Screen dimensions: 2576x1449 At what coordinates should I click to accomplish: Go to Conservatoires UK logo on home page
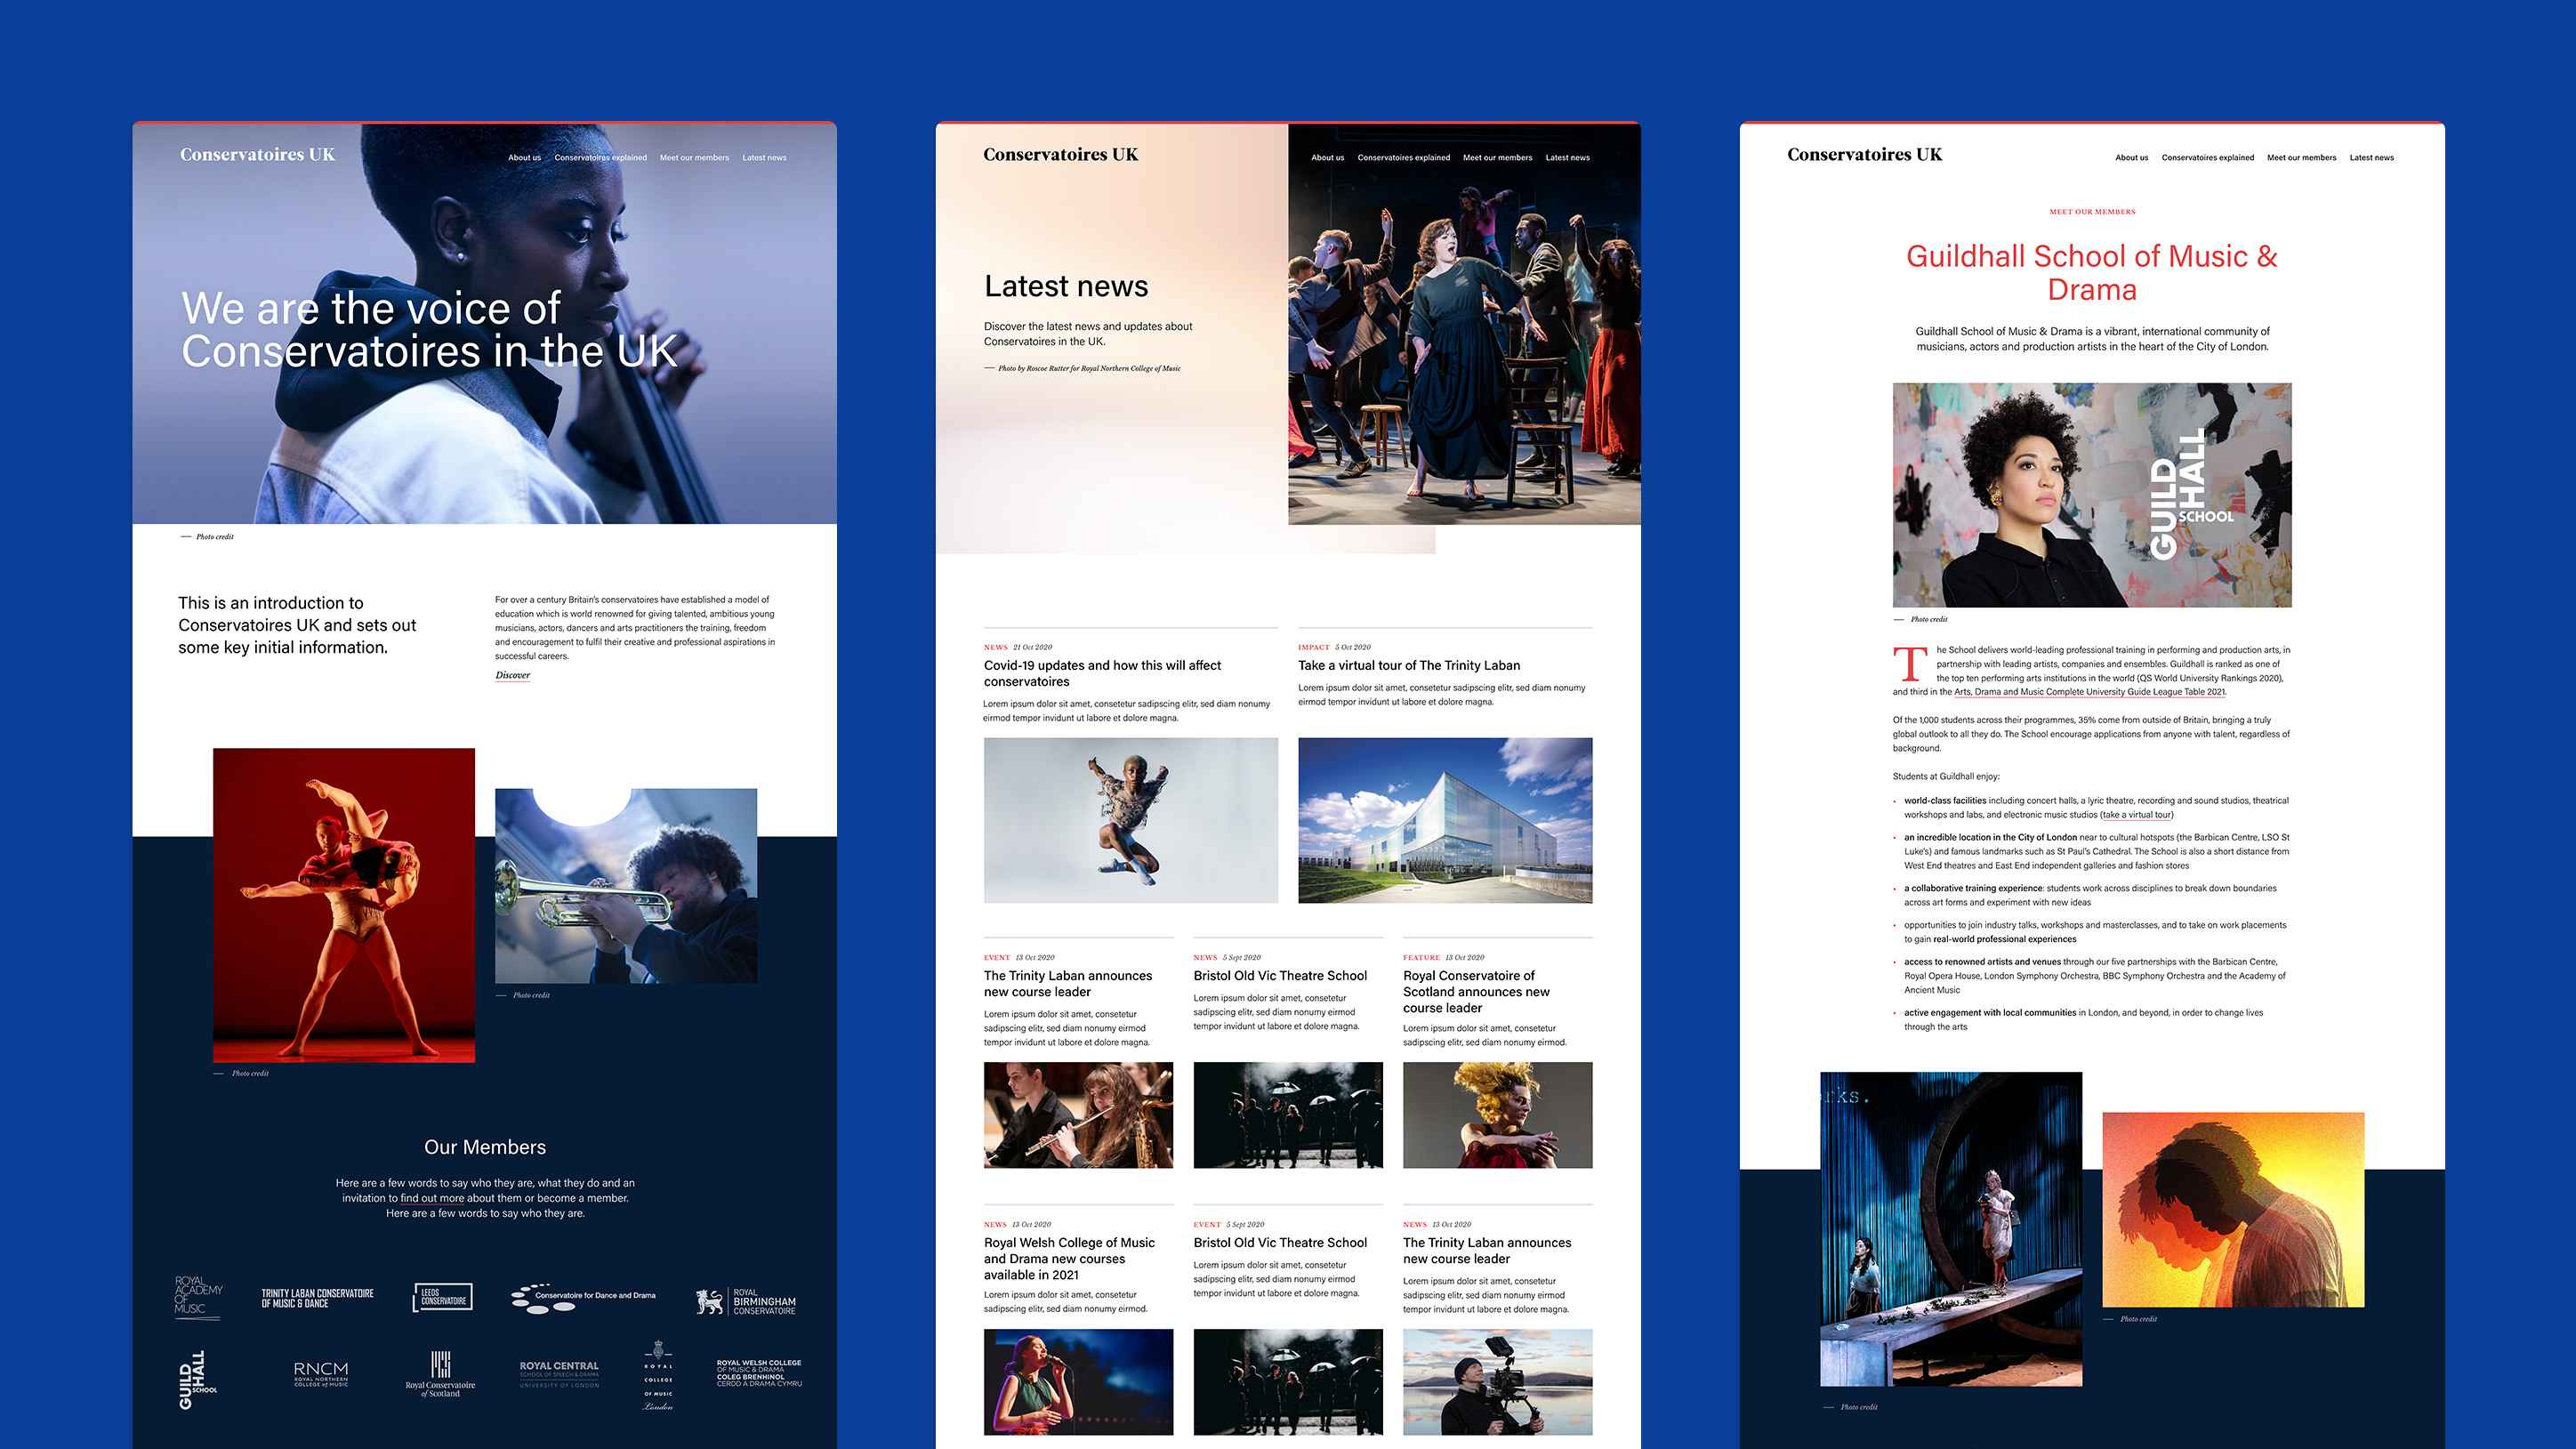pyautogui.click(x=257, y=154)
